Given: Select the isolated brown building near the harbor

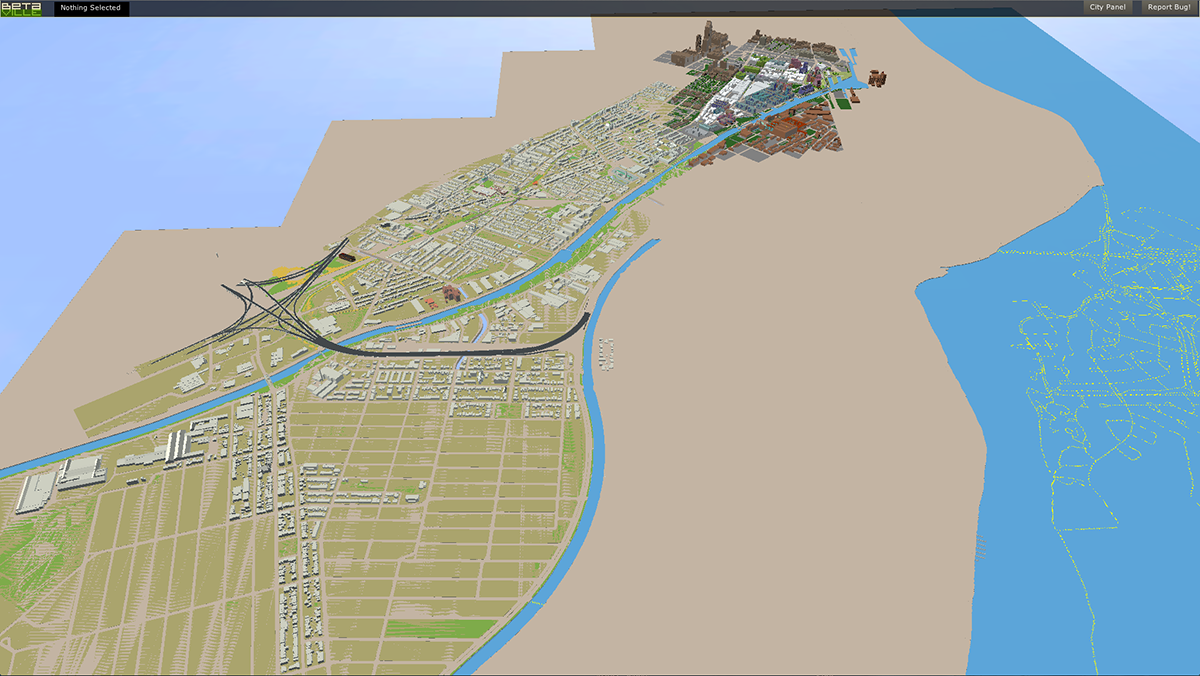Looking at the screenshot, I should pyautogui.click(x=878, y=79).
